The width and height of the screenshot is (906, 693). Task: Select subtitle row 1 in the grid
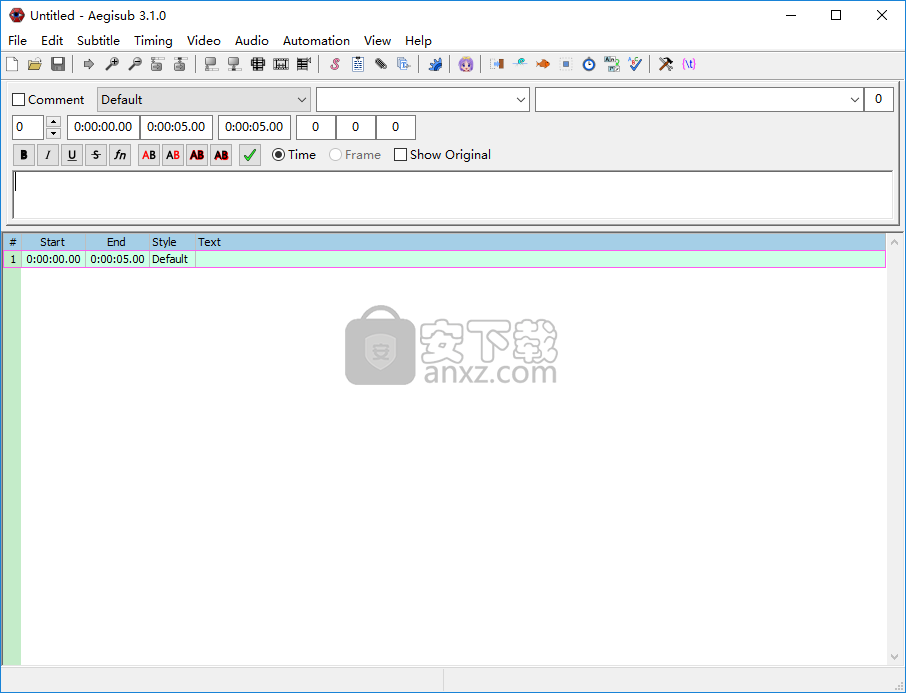pos(444,259)
